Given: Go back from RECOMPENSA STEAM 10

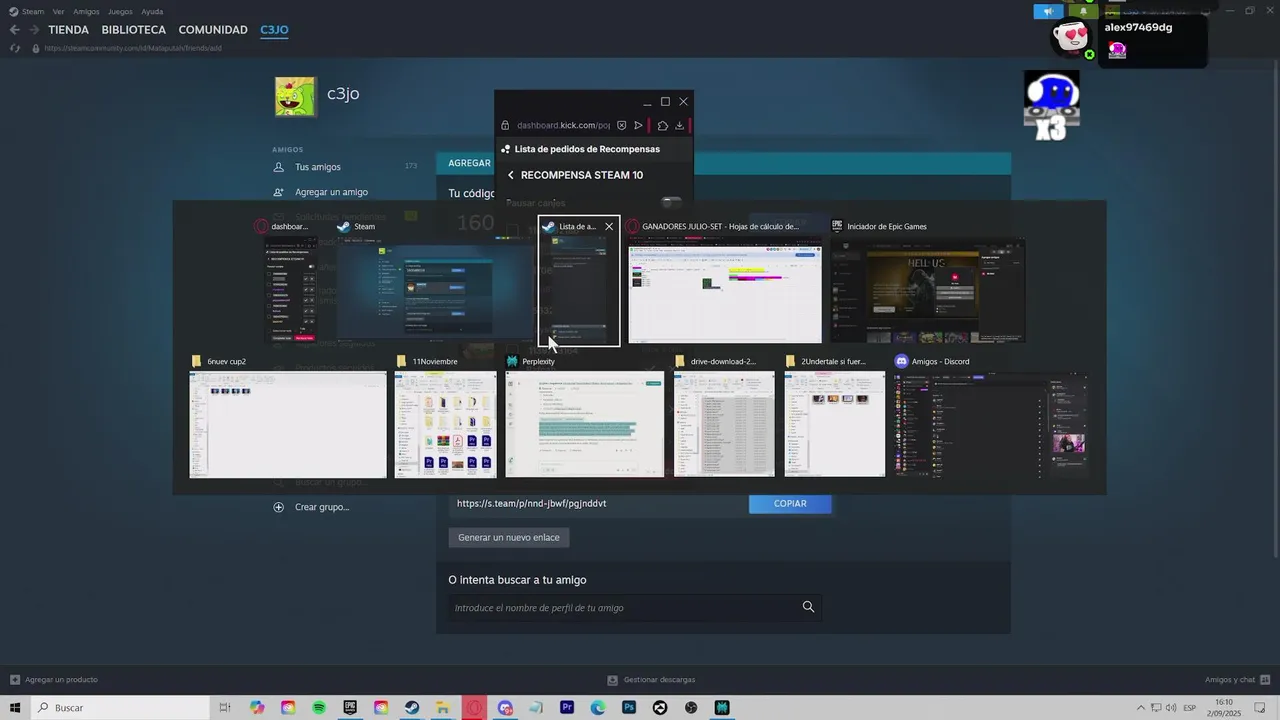Looking at the screenshot, I should 510,175.
